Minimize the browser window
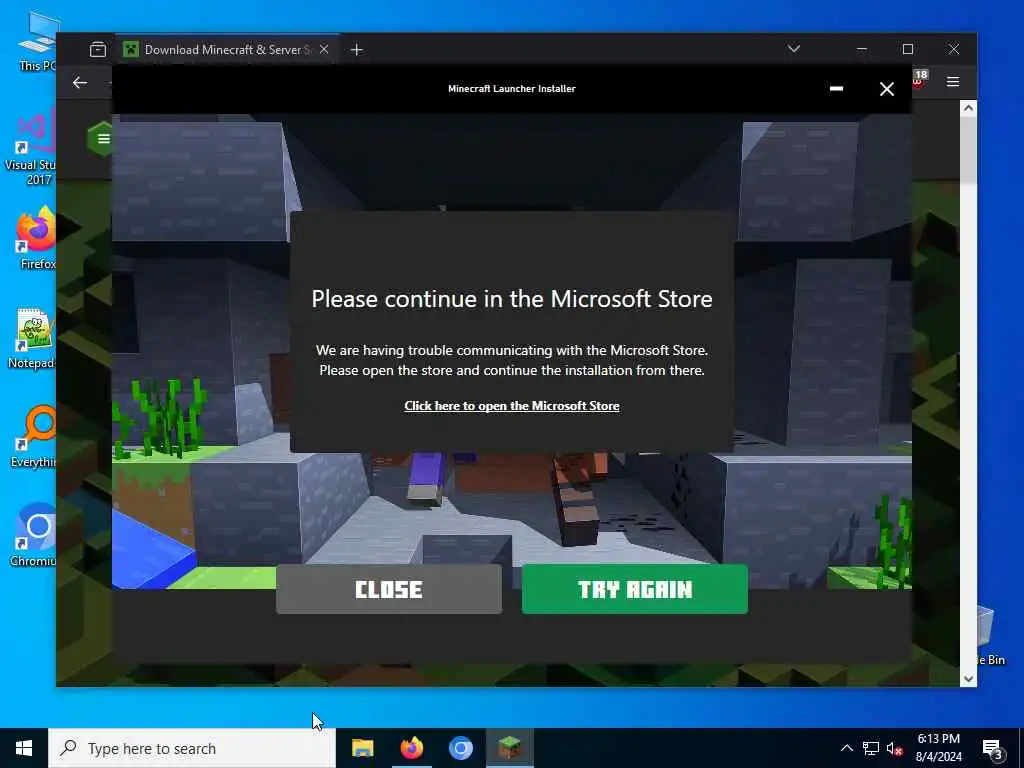This screenshot has height=768, width=1024. tap(862, 49)
